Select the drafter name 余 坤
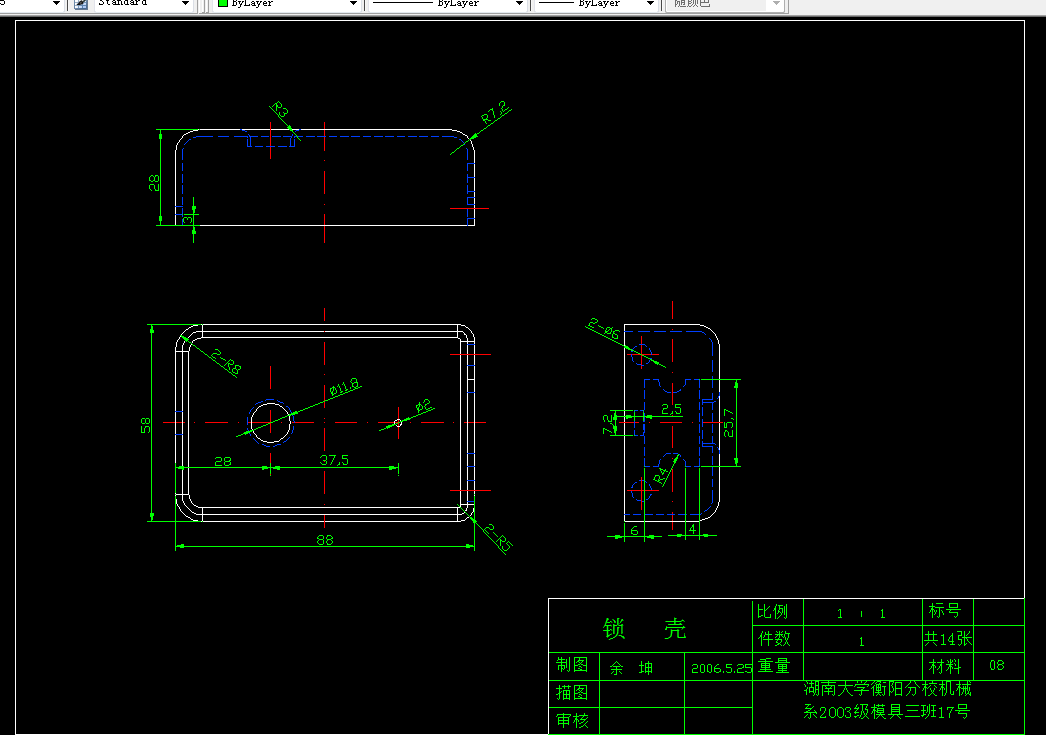Image resolution: width=1046 pixels, height=735 pixels. pyautogui.click(x=631, y=668)
